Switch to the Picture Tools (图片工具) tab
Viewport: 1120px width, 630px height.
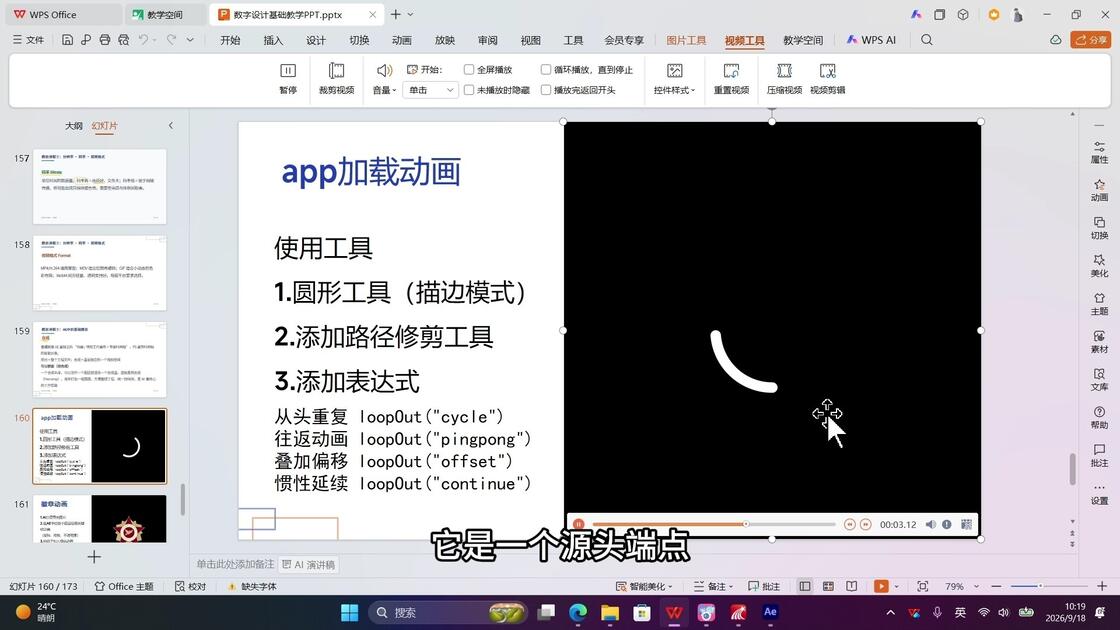pyautogui.click(x=686, y=40)
